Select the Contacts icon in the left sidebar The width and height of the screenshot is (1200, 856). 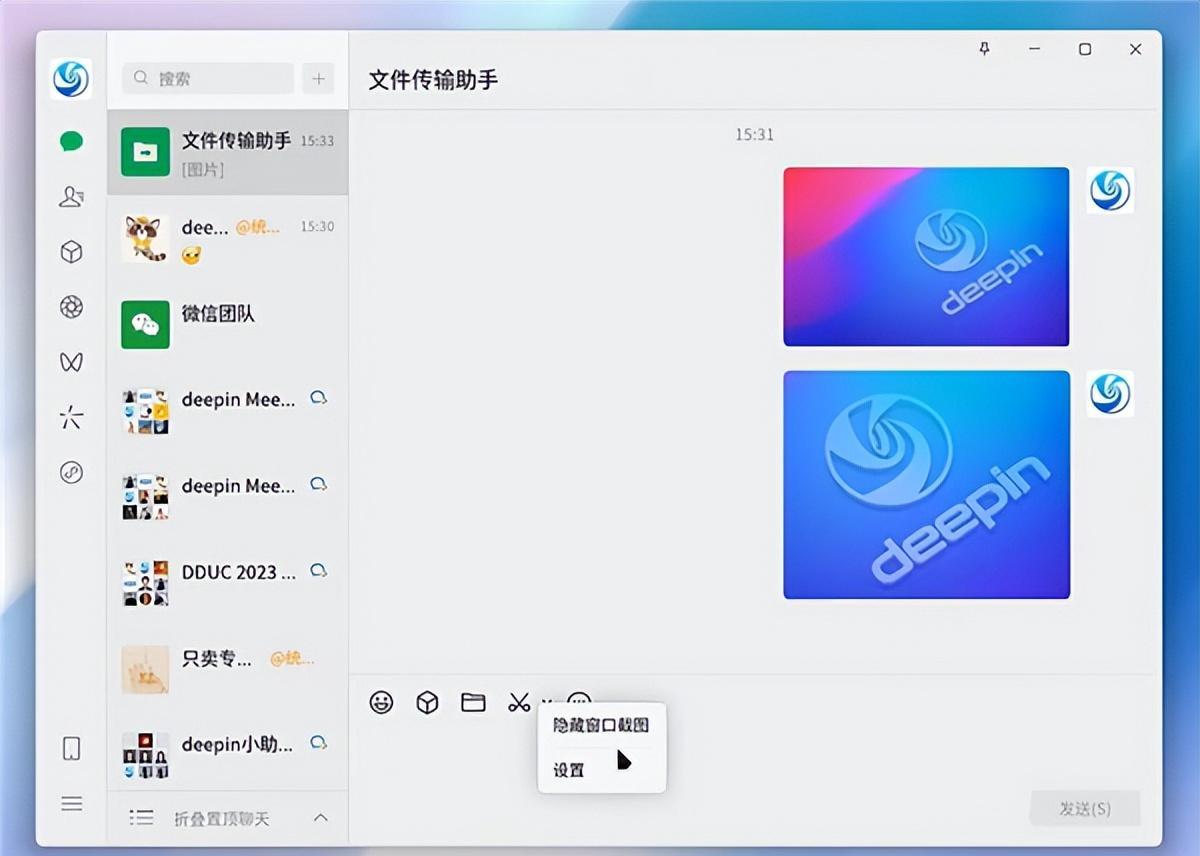click(x=70, y=197)
